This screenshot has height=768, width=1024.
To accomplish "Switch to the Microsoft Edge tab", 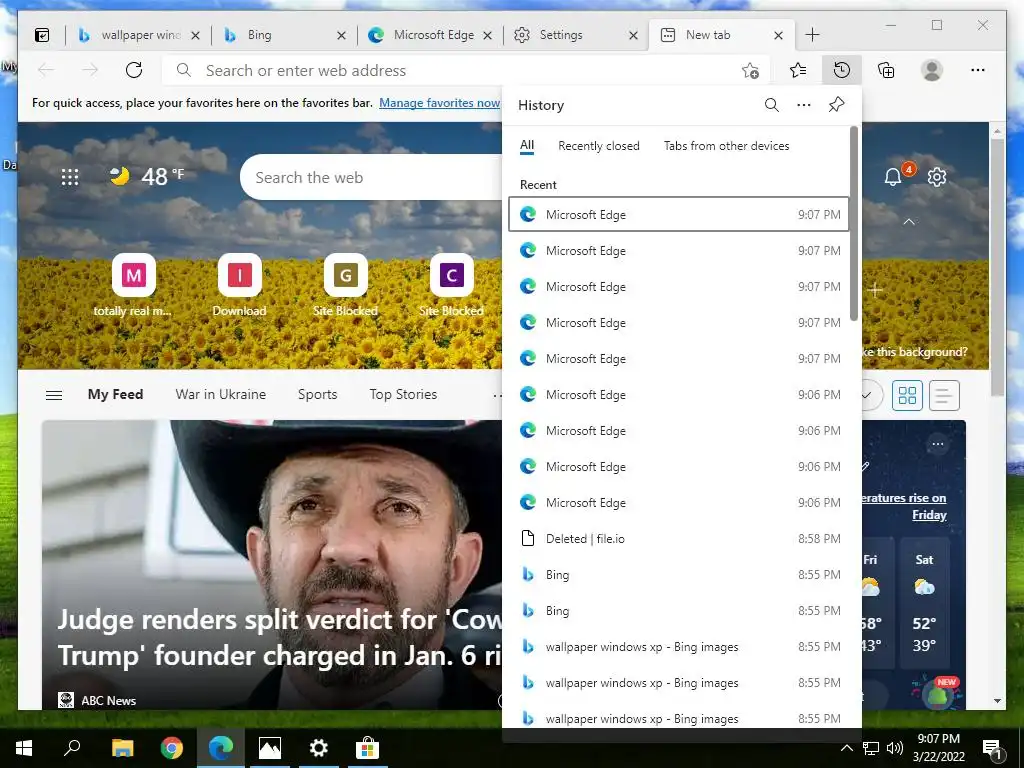I will click(430, 35).
